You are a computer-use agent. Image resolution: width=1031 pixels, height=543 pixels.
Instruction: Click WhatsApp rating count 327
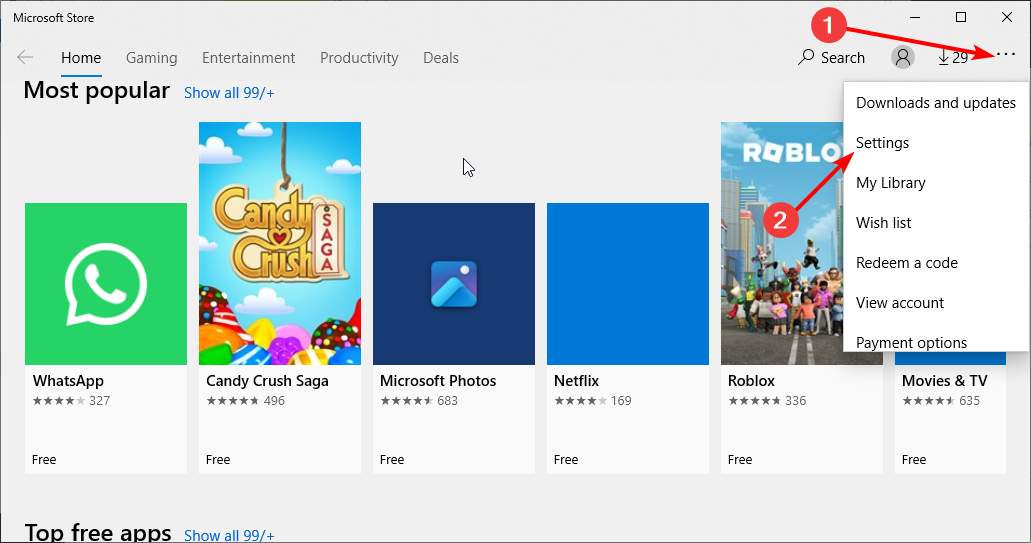99,400
